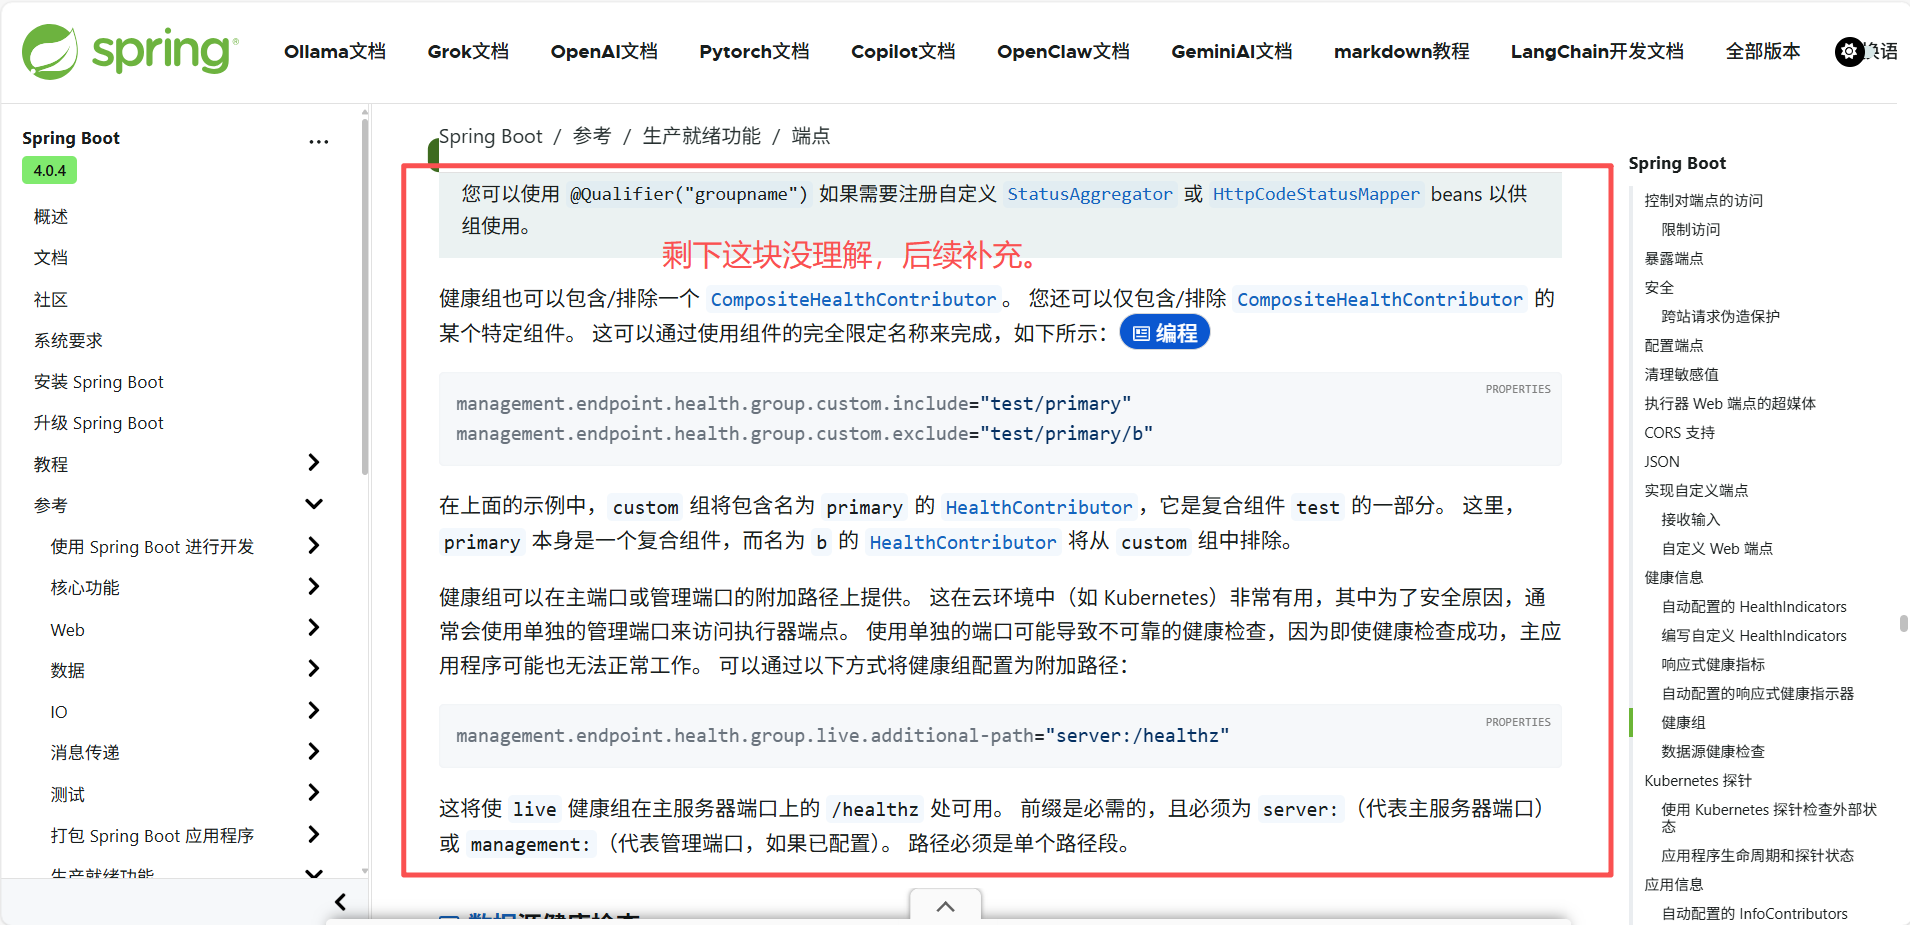Select 健康组 in the page outline
This screenshot has width=1910, height=925.
[x=1684, y=723]
